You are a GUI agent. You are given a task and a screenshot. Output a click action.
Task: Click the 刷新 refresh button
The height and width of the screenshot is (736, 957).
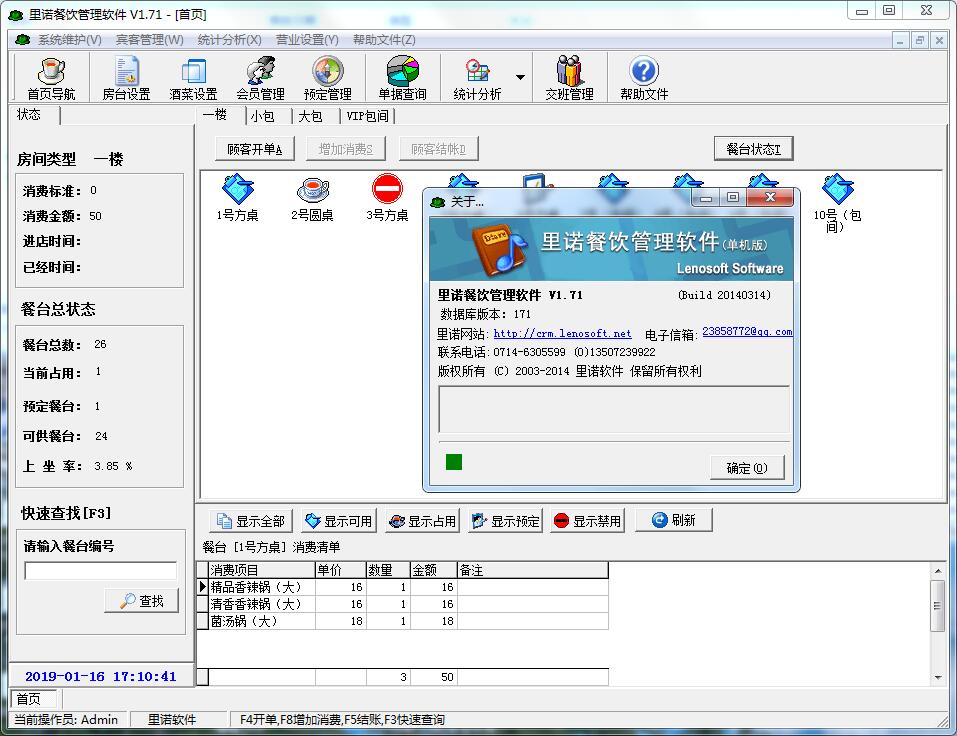coord(674,520)
